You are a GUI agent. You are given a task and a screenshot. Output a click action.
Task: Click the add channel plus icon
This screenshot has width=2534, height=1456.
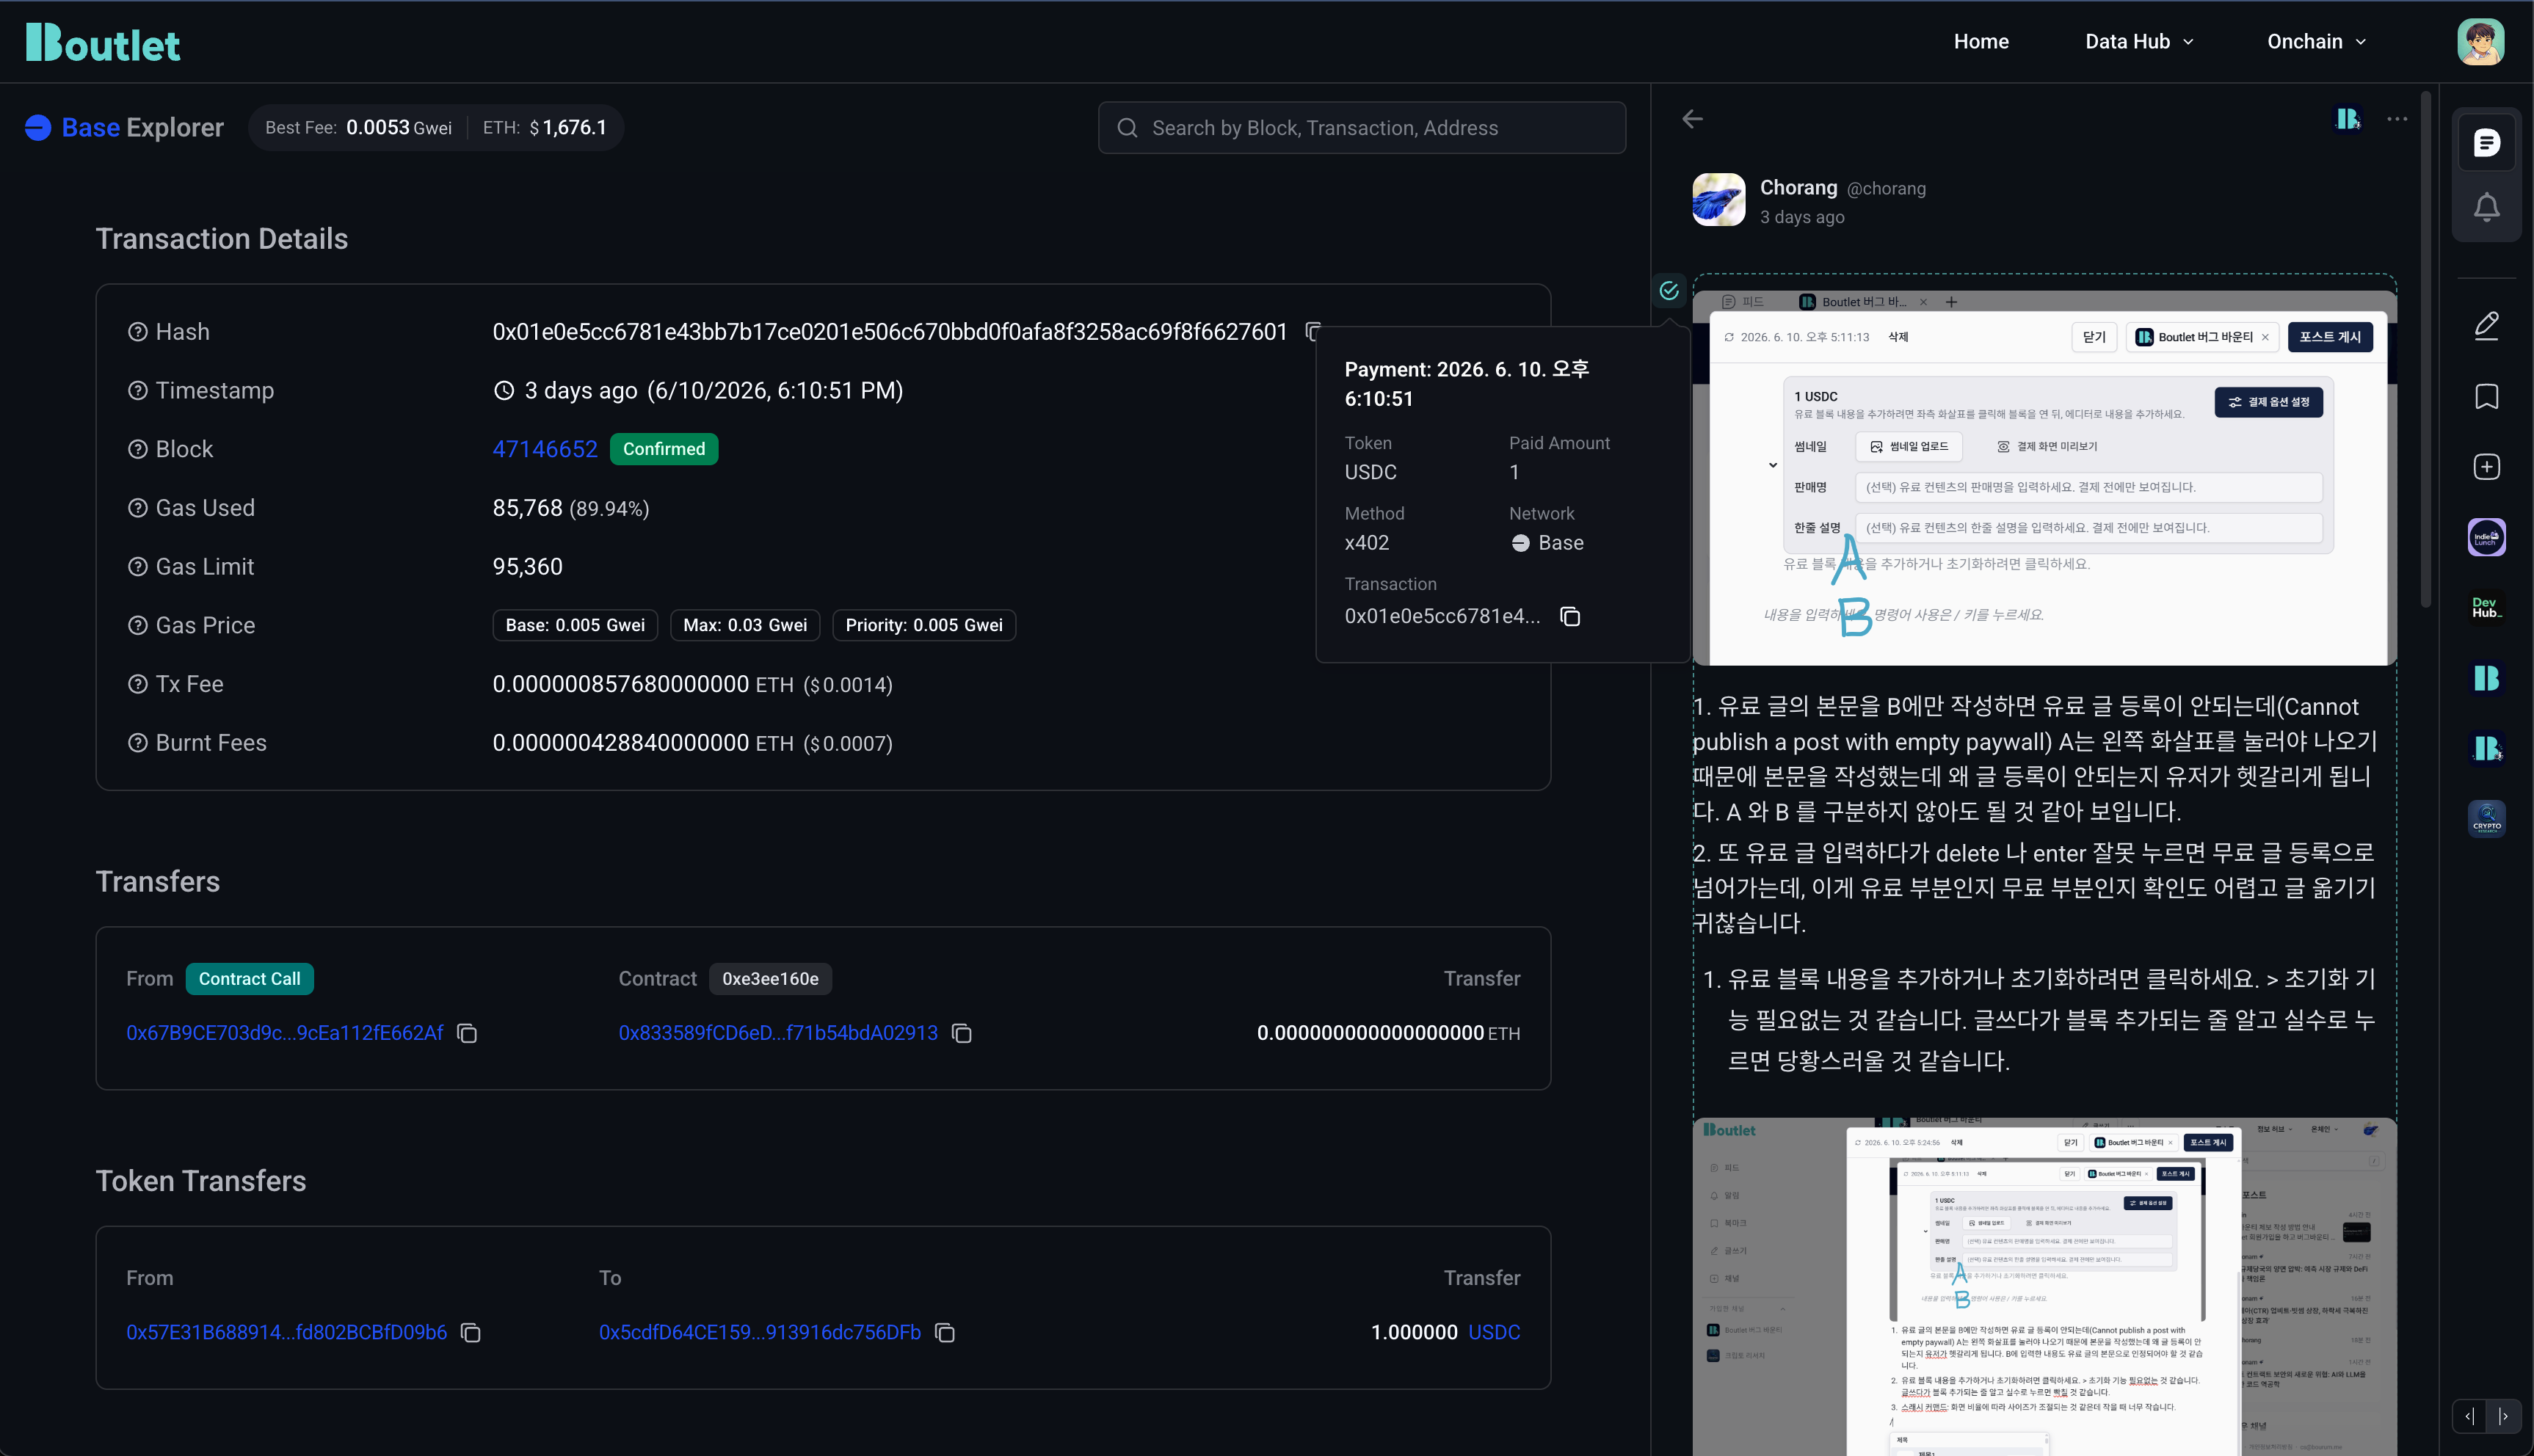point(2487,467)
